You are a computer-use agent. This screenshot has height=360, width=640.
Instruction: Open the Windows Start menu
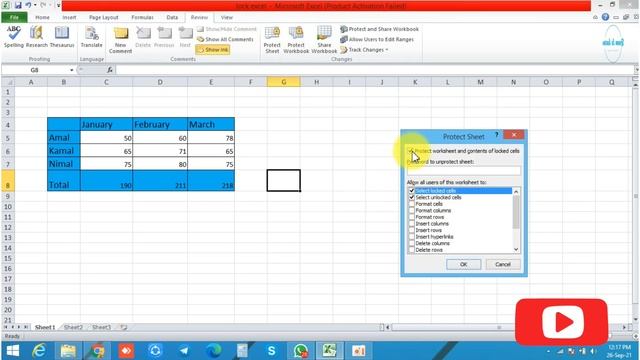click(13, 351)
